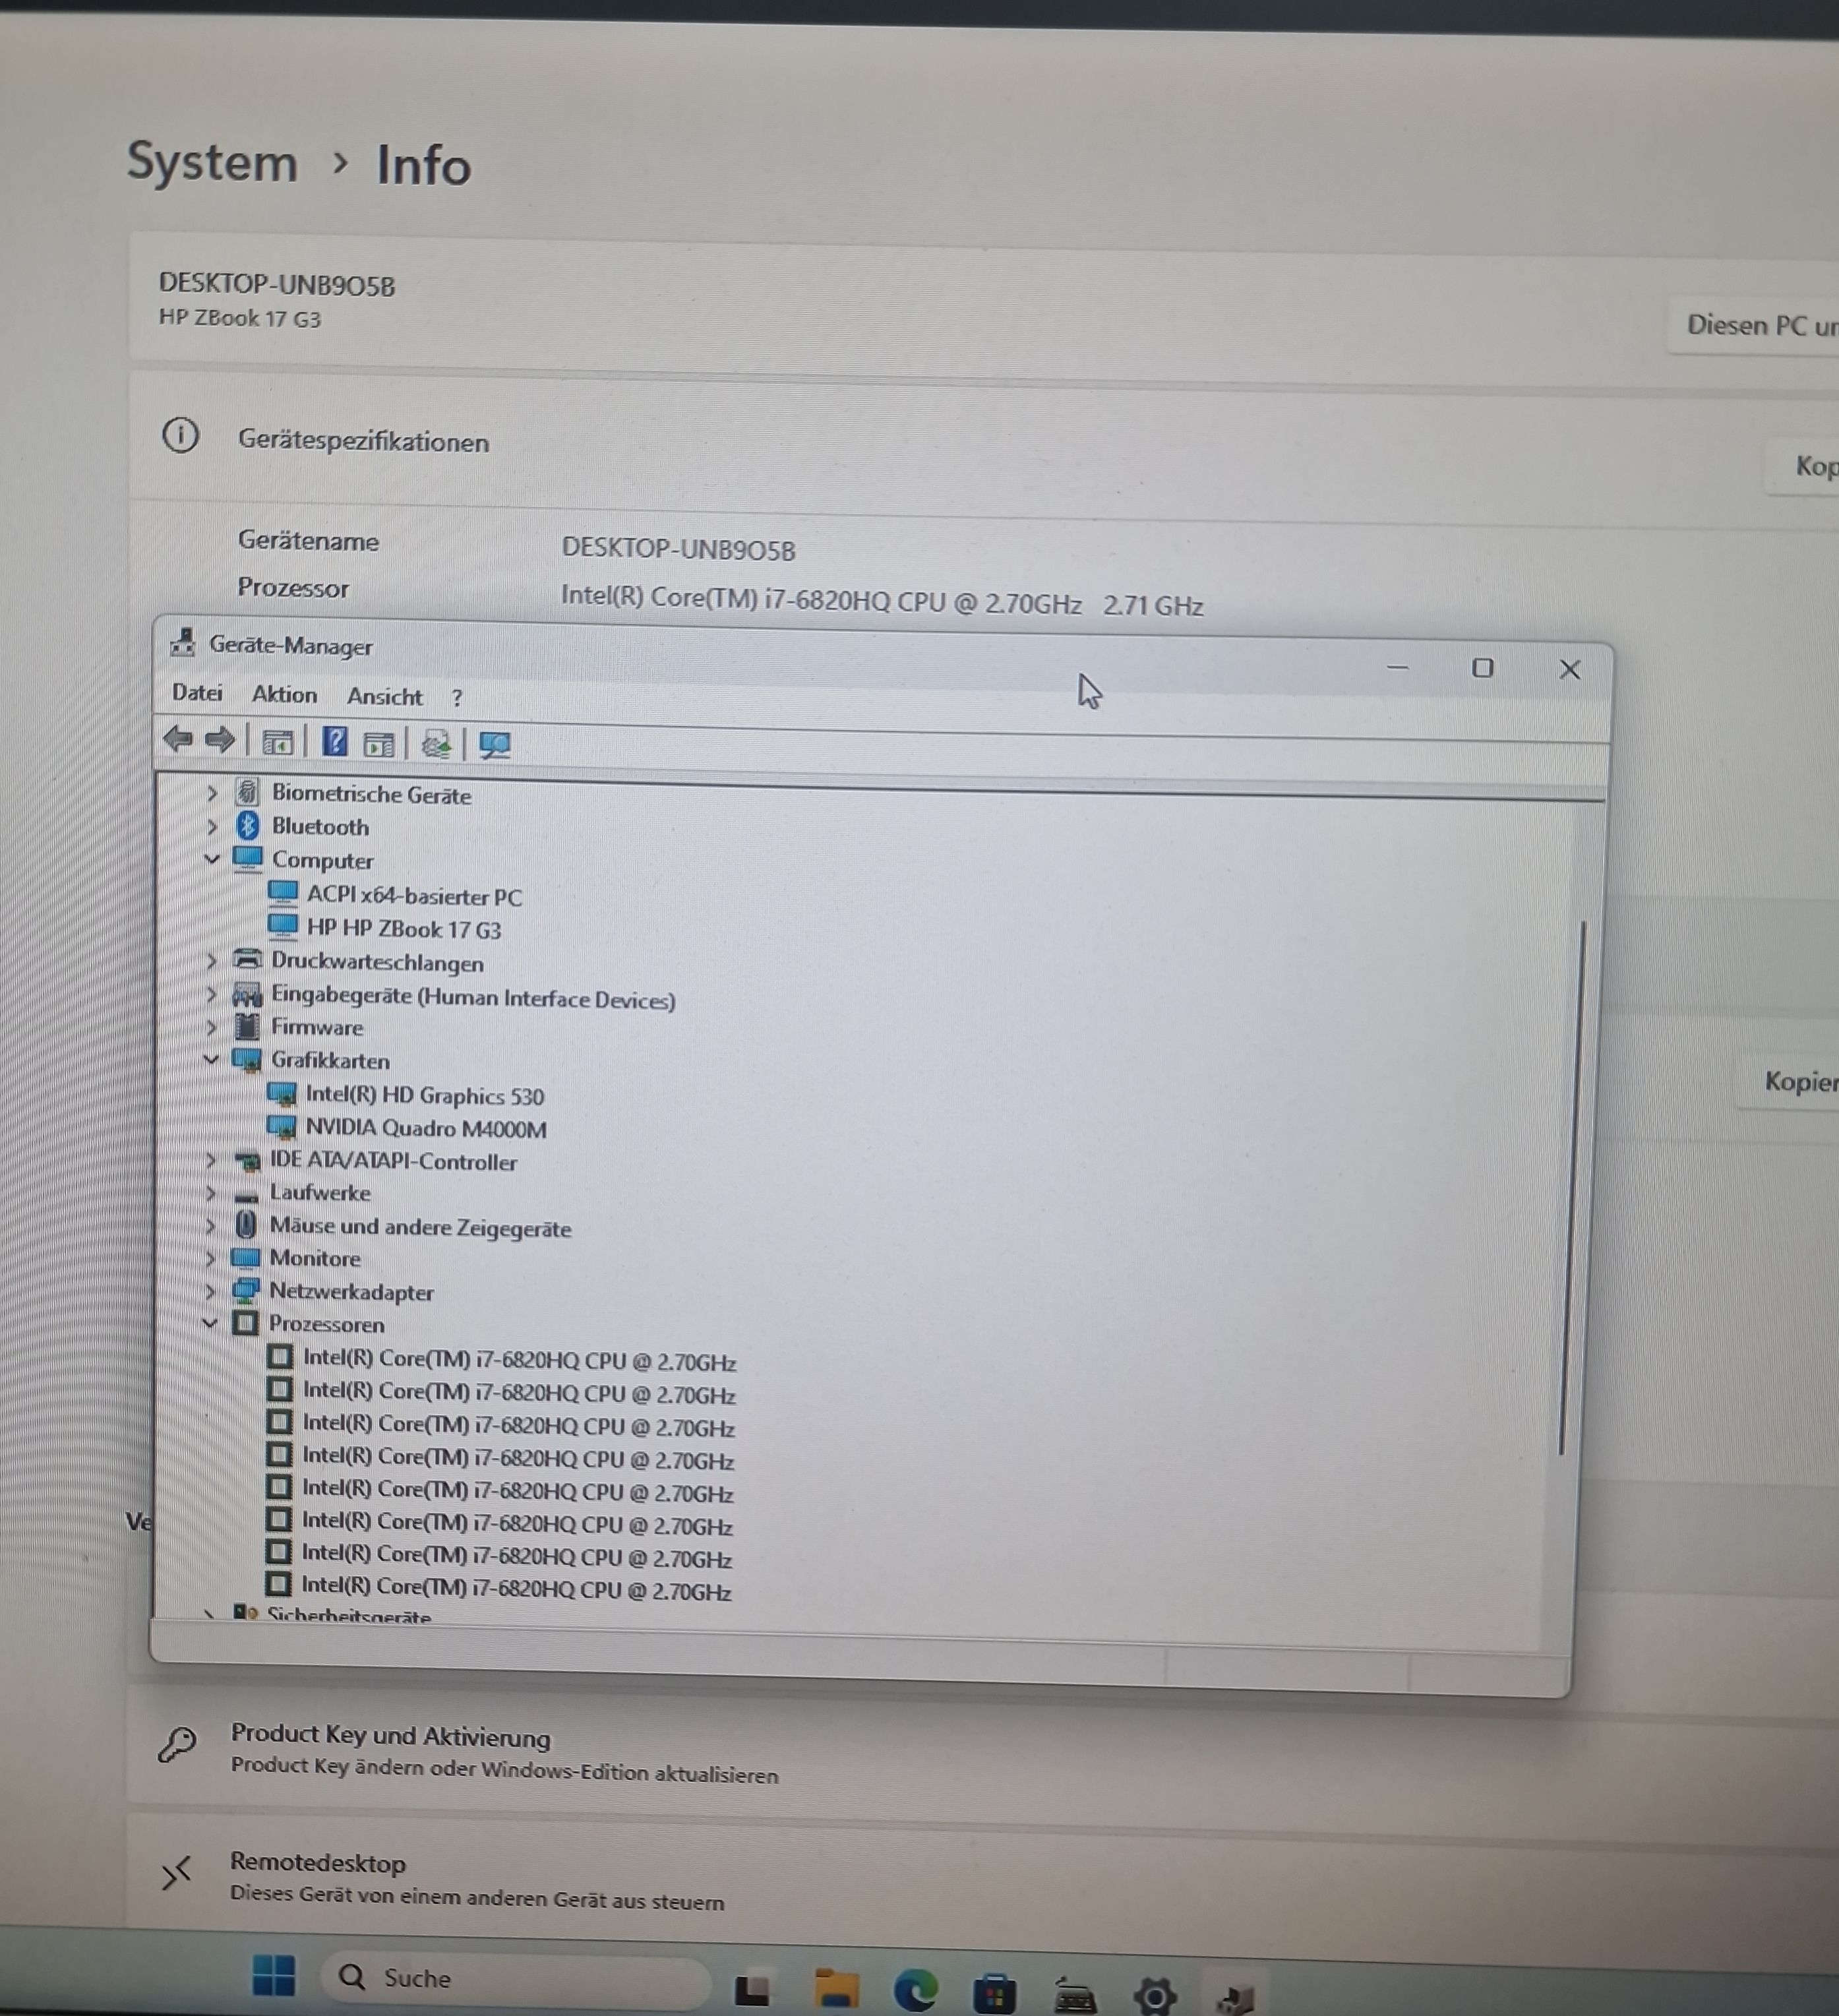The width and height of the screenshot is (1839, 2016).
Task: Click the info icon beside Gerätespezifikationen
Action: pyautogui.click(x=180, y=435)
